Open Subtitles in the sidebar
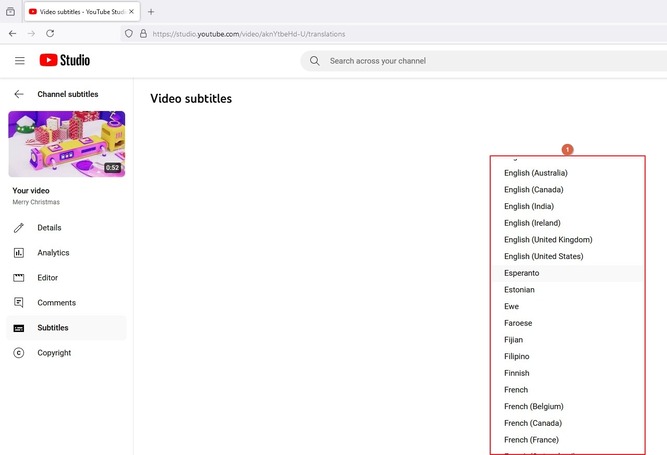Screen dimensions: 667x455 coord(66,328)
